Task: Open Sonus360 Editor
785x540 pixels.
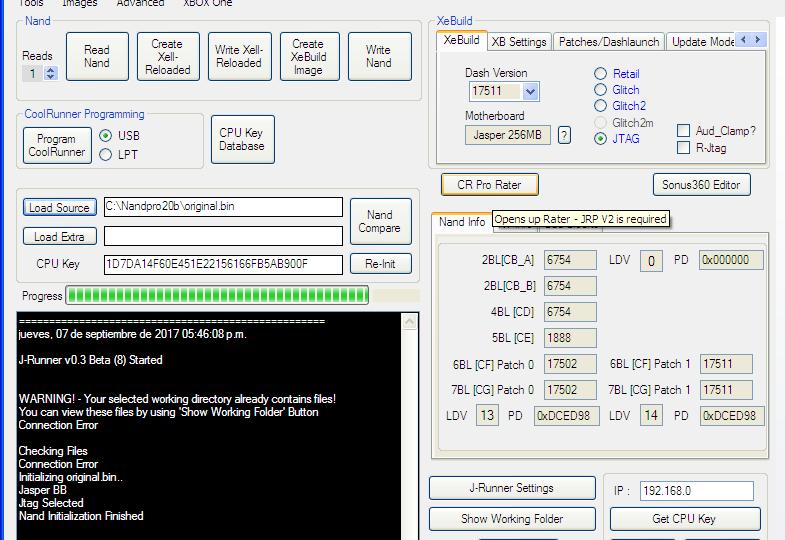Action: (x=701, y=185)
